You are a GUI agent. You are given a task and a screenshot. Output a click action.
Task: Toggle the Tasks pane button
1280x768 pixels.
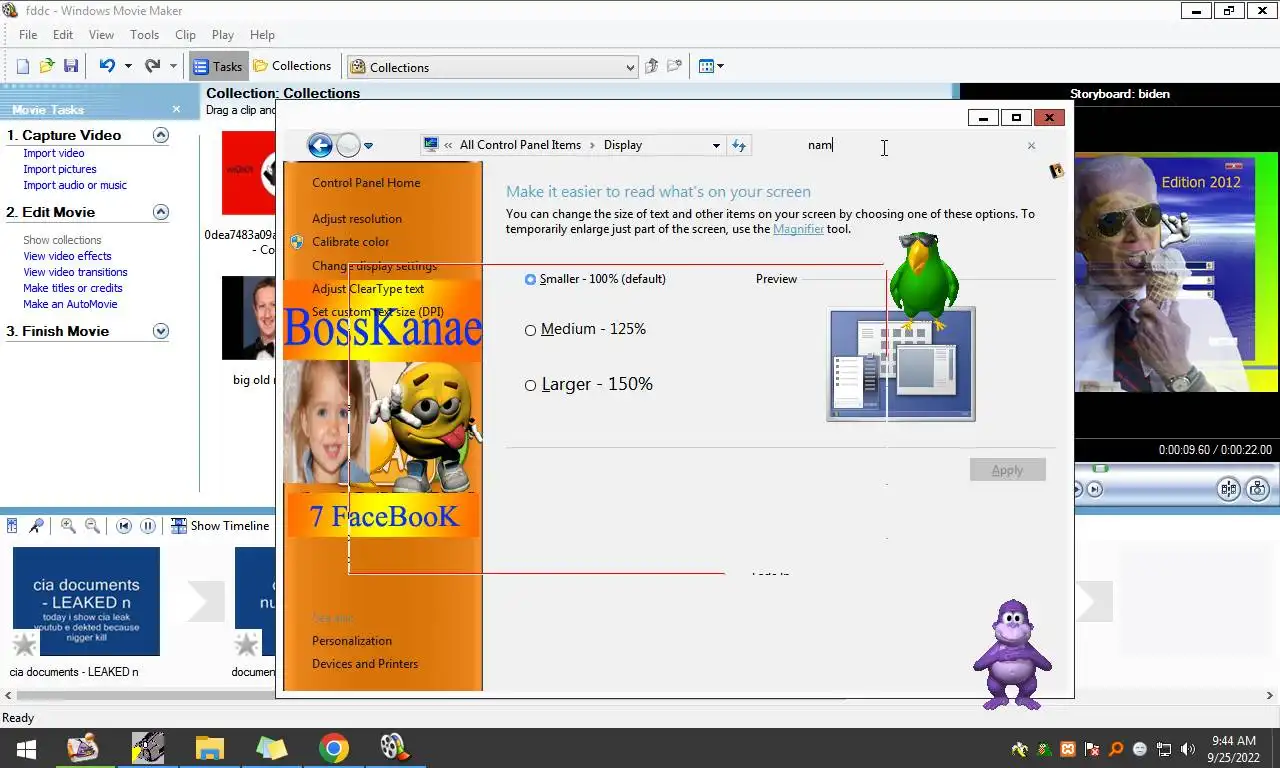point(217,66)
